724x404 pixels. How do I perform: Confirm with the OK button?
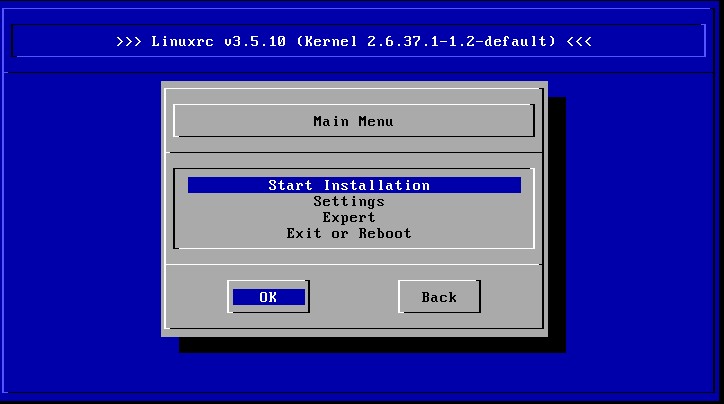268,297
